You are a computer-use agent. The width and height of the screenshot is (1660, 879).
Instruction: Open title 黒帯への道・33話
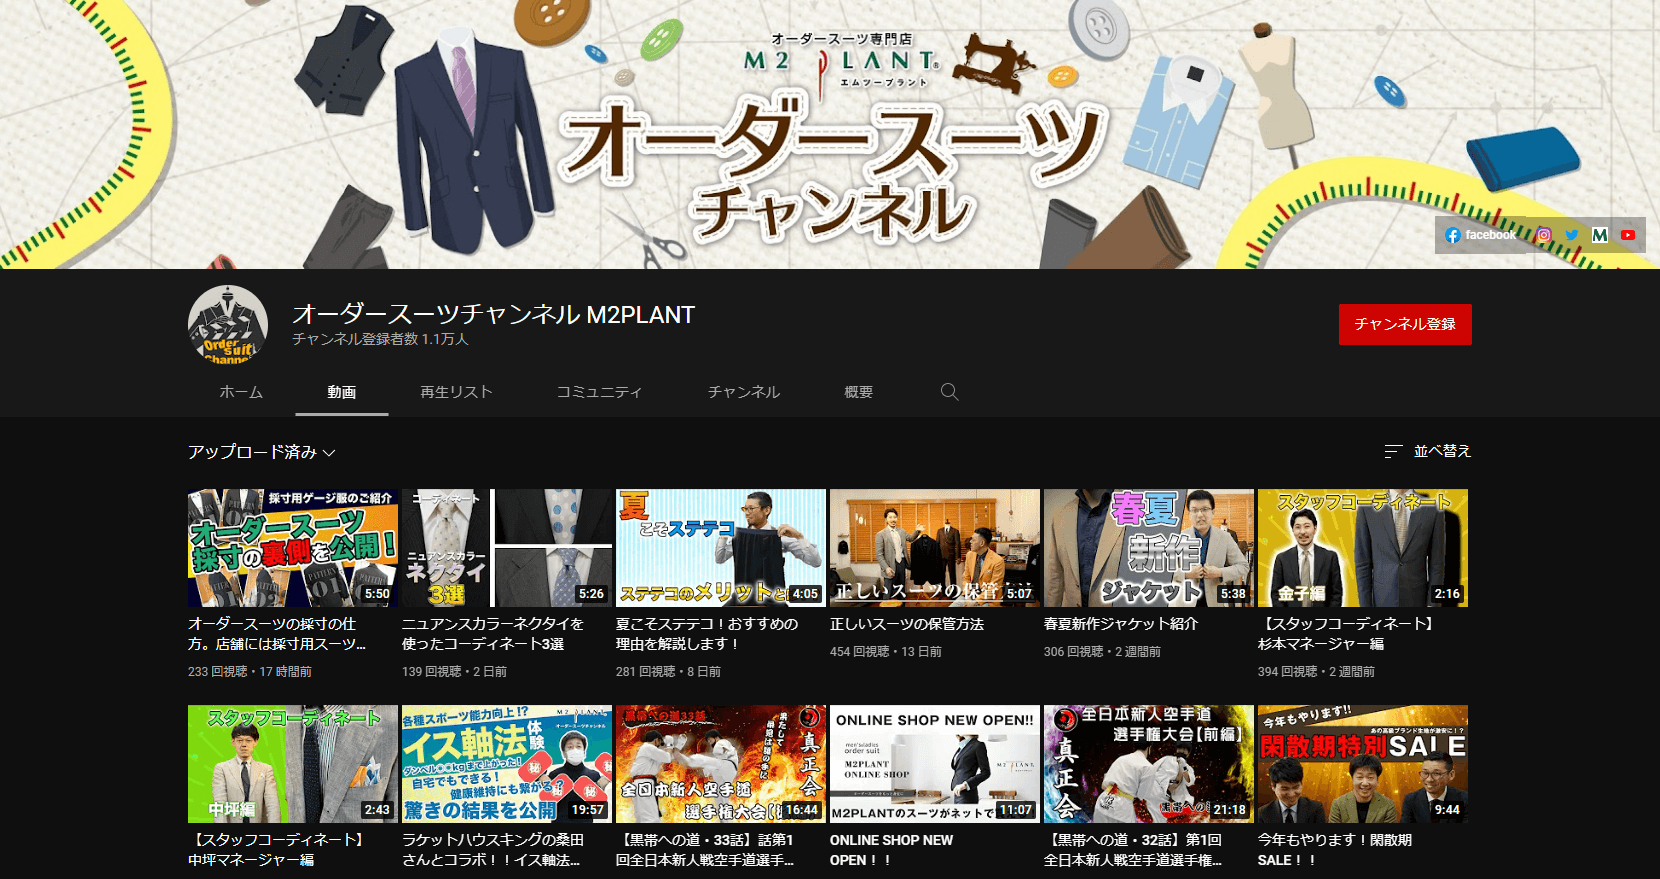pyautogui.click(x=706, y=850)
